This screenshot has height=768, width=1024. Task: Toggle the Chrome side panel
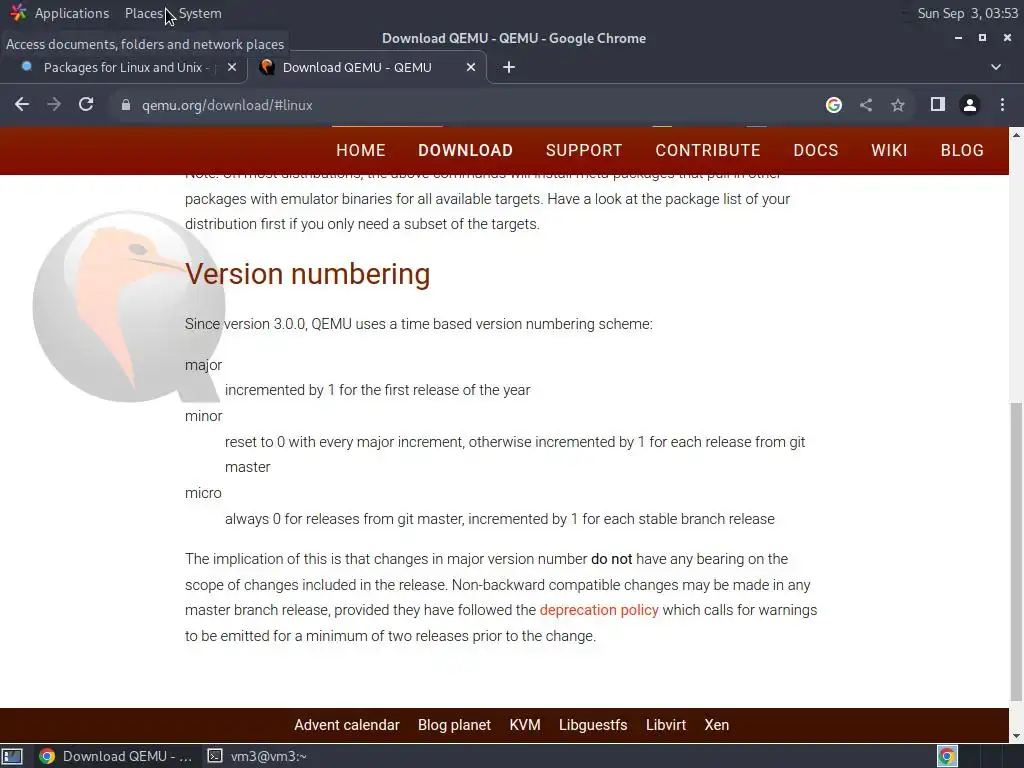click(x=938, y=104)
